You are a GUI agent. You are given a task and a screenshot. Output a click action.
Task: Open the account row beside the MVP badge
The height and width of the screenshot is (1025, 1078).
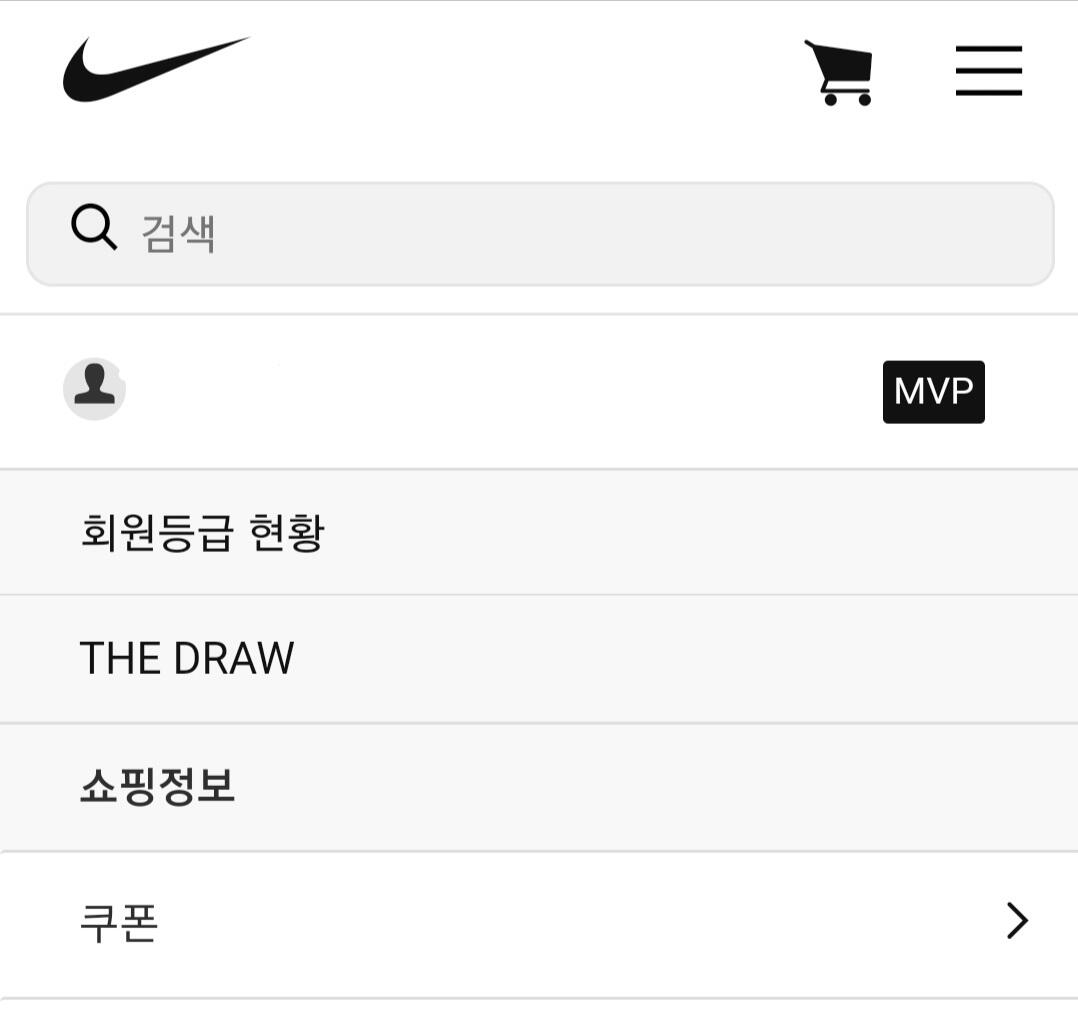(x=539, y=391)
